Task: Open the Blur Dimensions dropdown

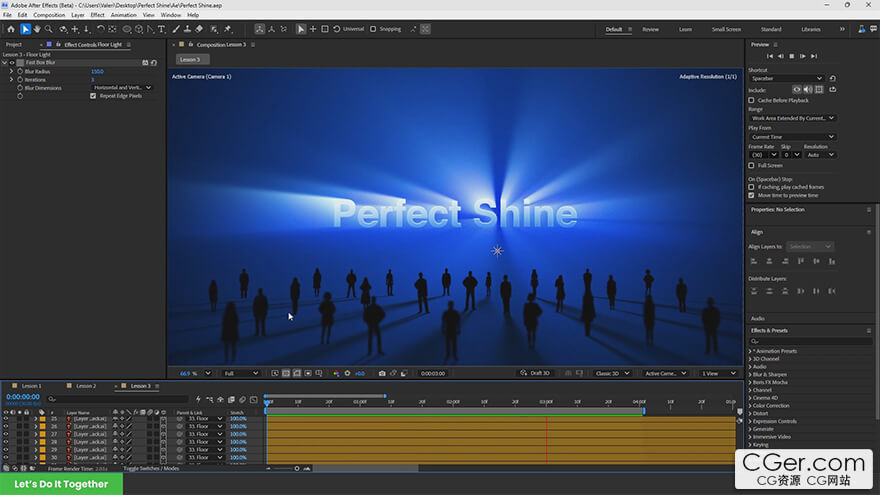Action: pos(122,88)
